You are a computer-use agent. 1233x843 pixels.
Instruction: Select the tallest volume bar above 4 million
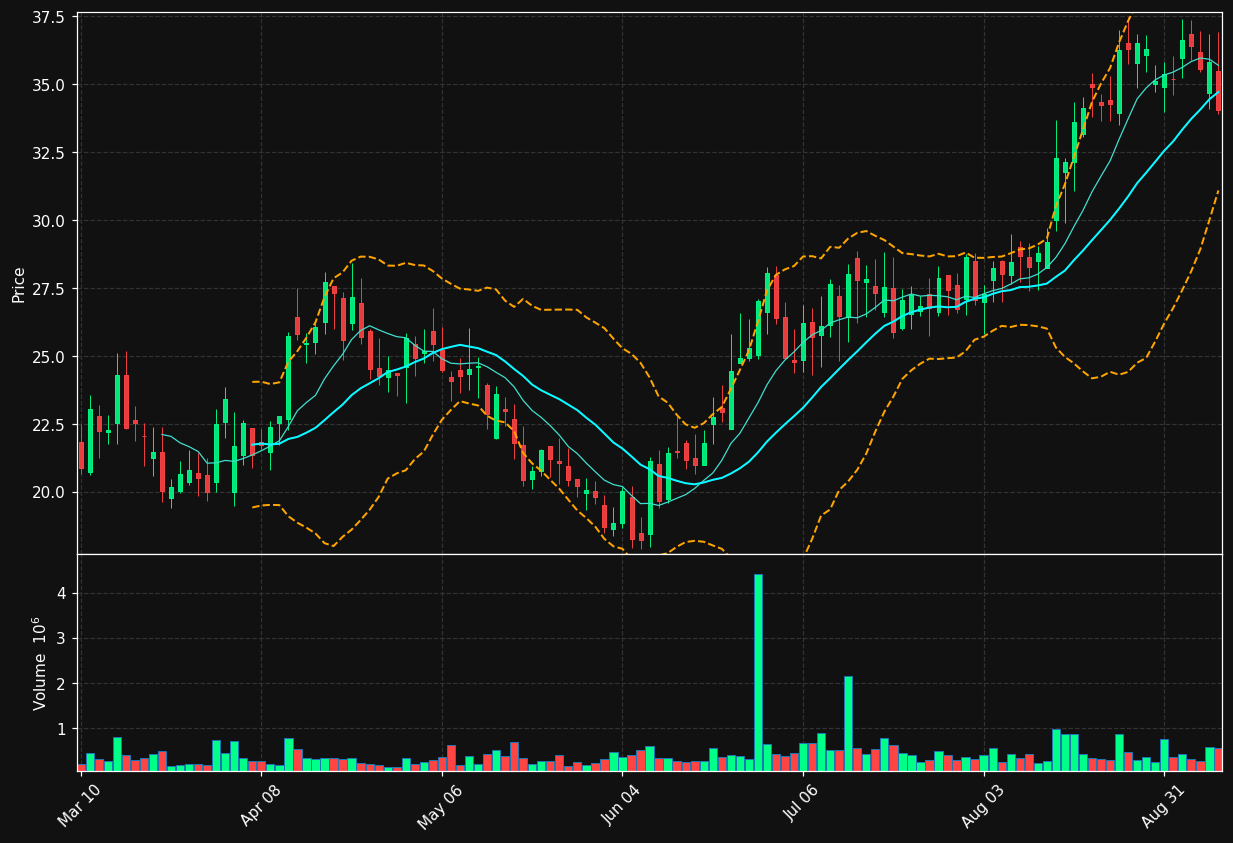point(758,672)
